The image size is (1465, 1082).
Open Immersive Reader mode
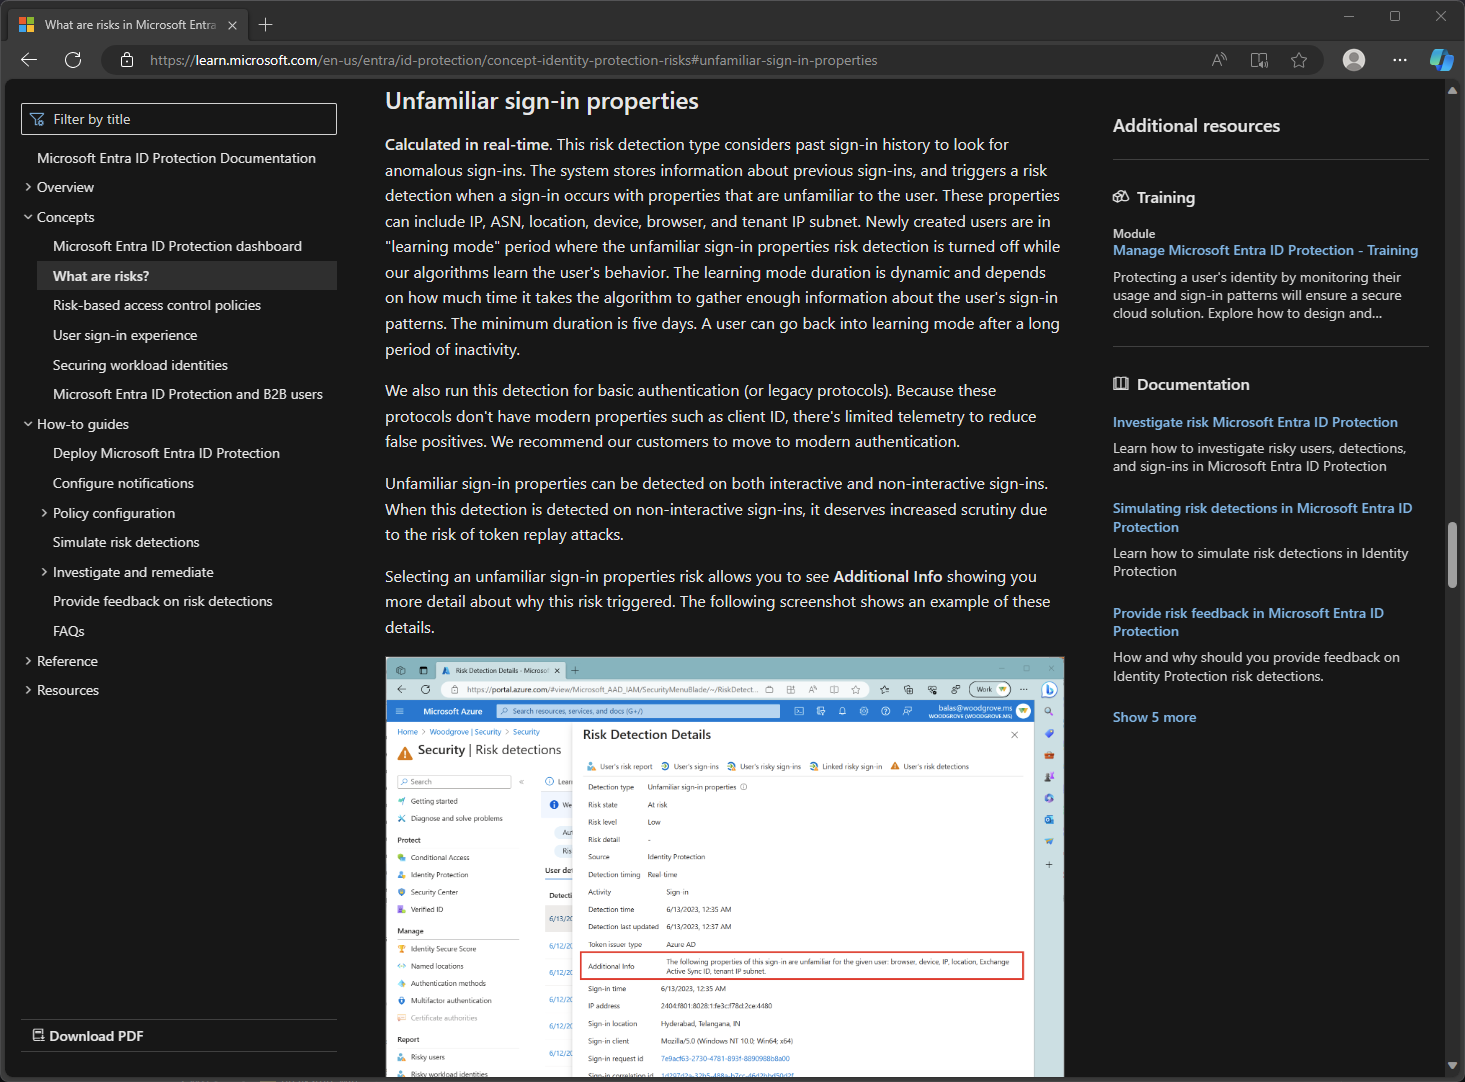(1258, 60)
